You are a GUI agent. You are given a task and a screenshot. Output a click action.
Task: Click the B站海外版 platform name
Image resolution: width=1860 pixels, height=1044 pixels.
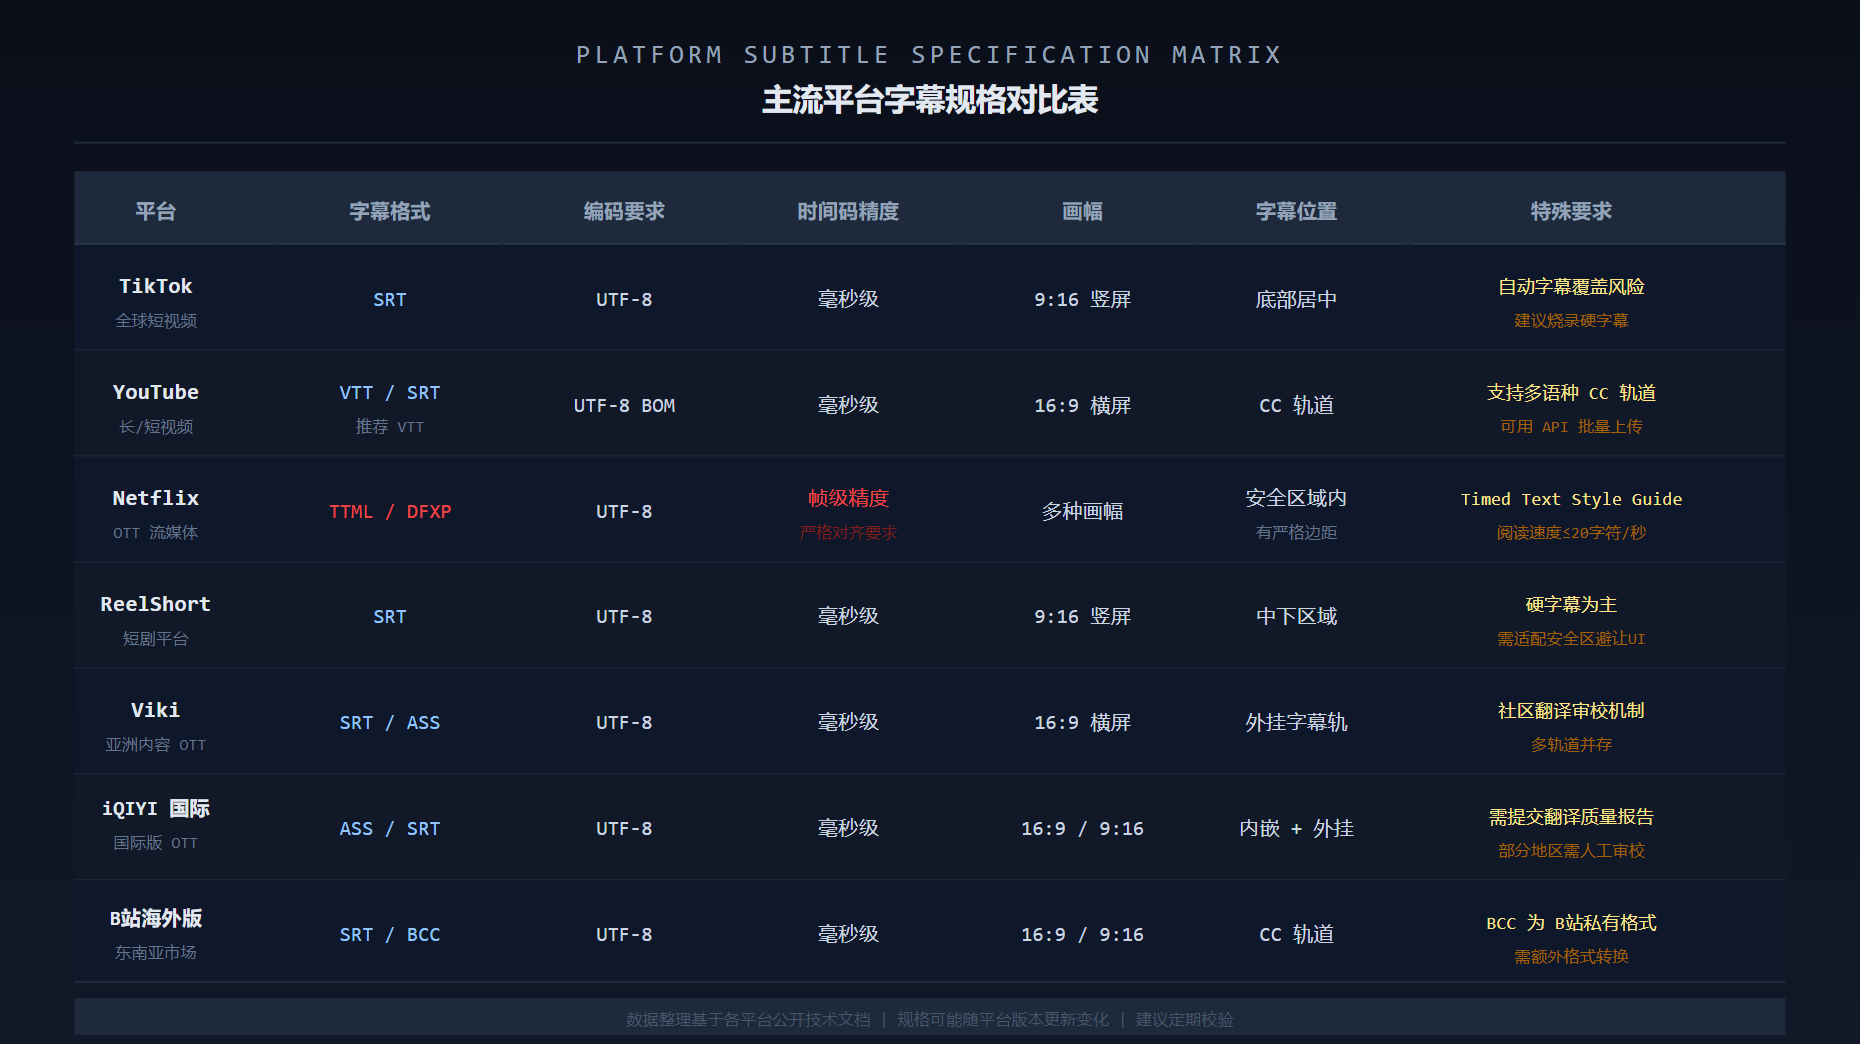pos(155,918)
